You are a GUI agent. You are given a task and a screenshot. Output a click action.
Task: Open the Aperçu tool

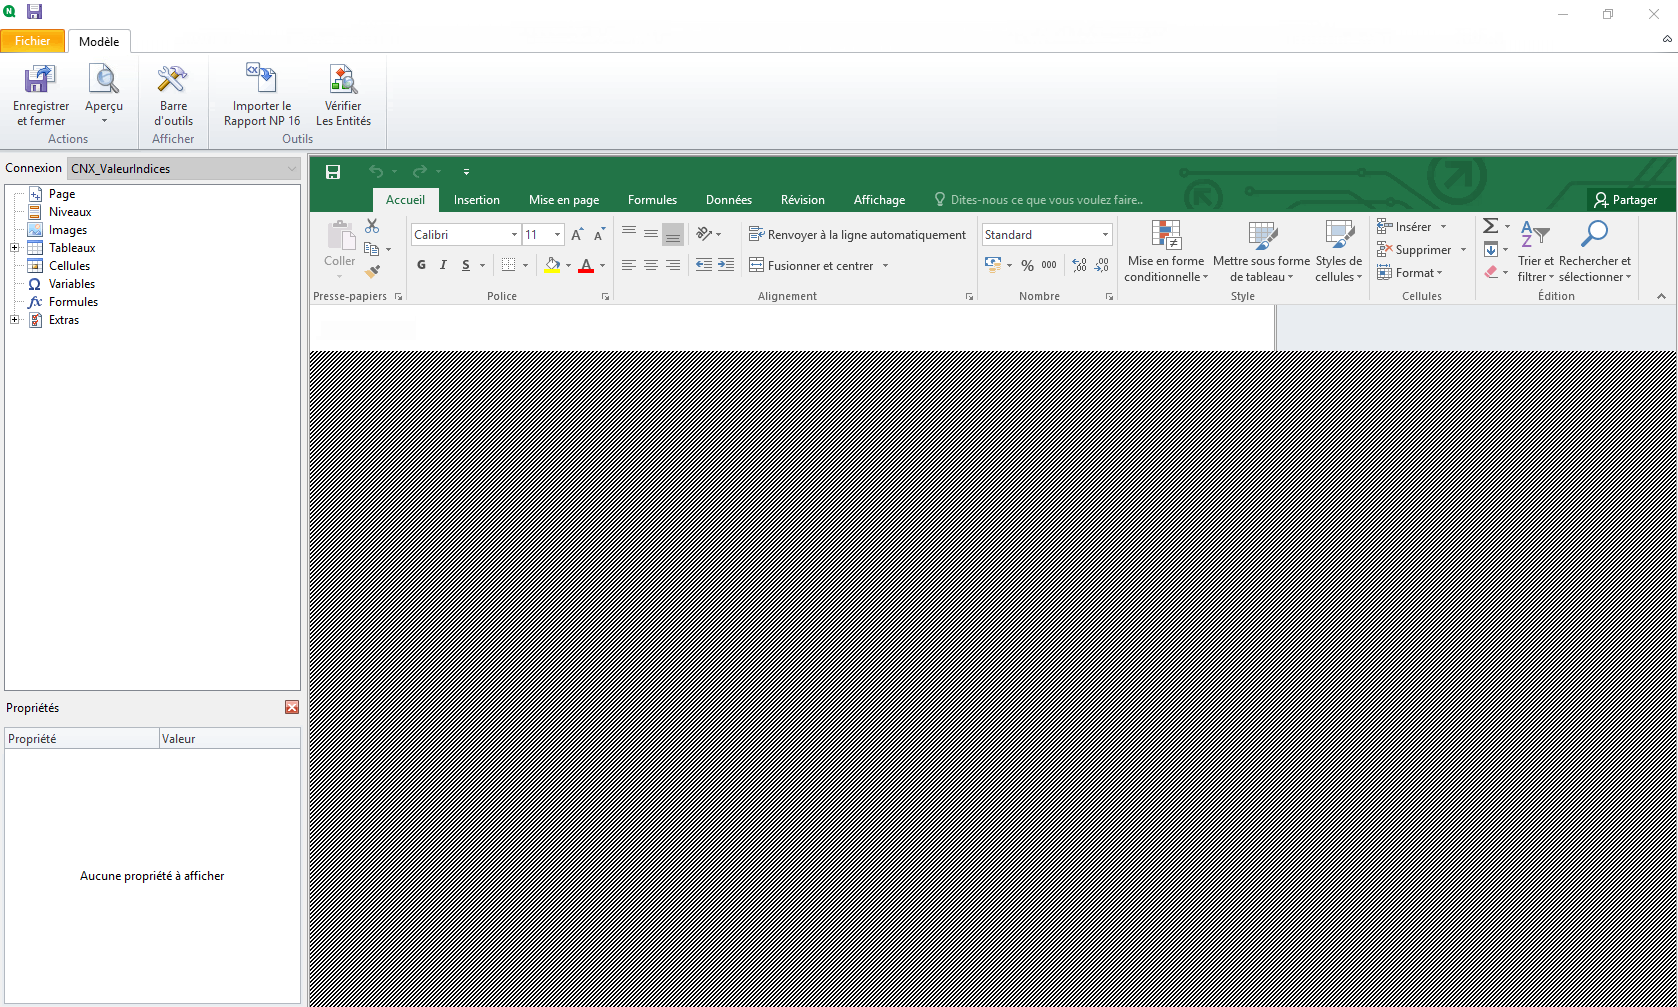tap(104, 90)
